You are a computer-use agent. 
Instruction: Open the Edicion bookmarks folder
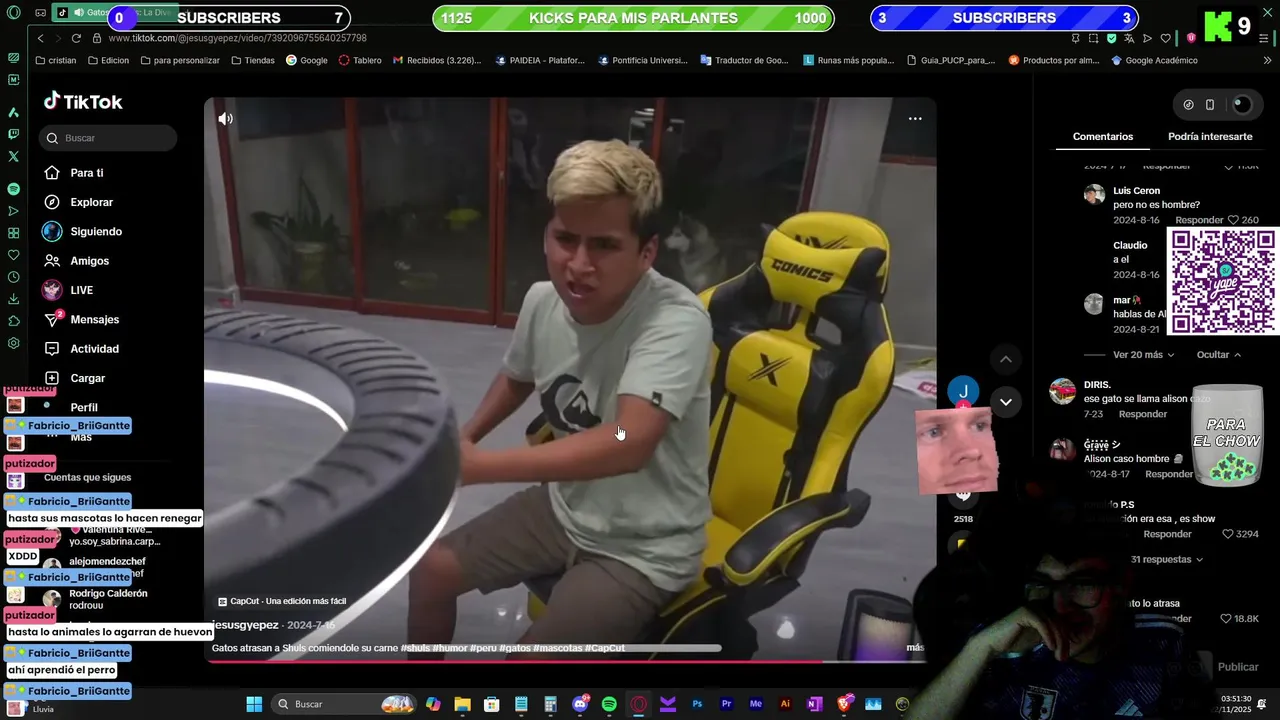[108, 60]
